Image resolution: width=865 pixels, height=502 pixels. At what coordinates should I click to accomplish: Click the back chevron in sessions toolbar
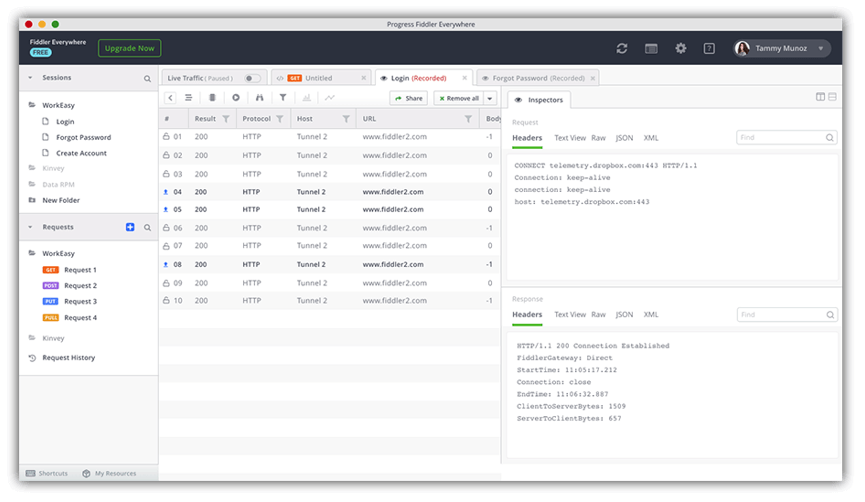pos(170,98)
